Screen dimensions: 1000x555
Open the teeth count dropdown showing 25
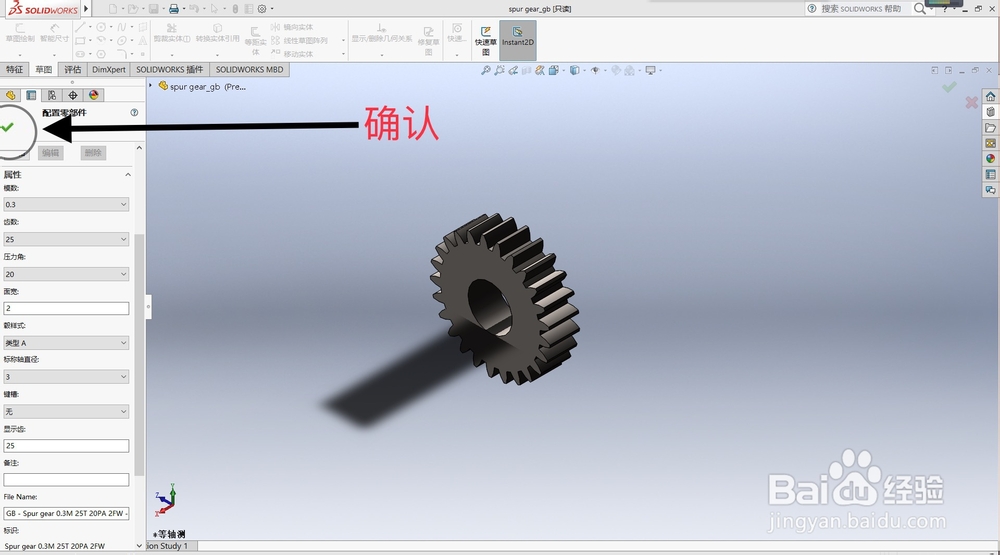[x=66, y=239]
